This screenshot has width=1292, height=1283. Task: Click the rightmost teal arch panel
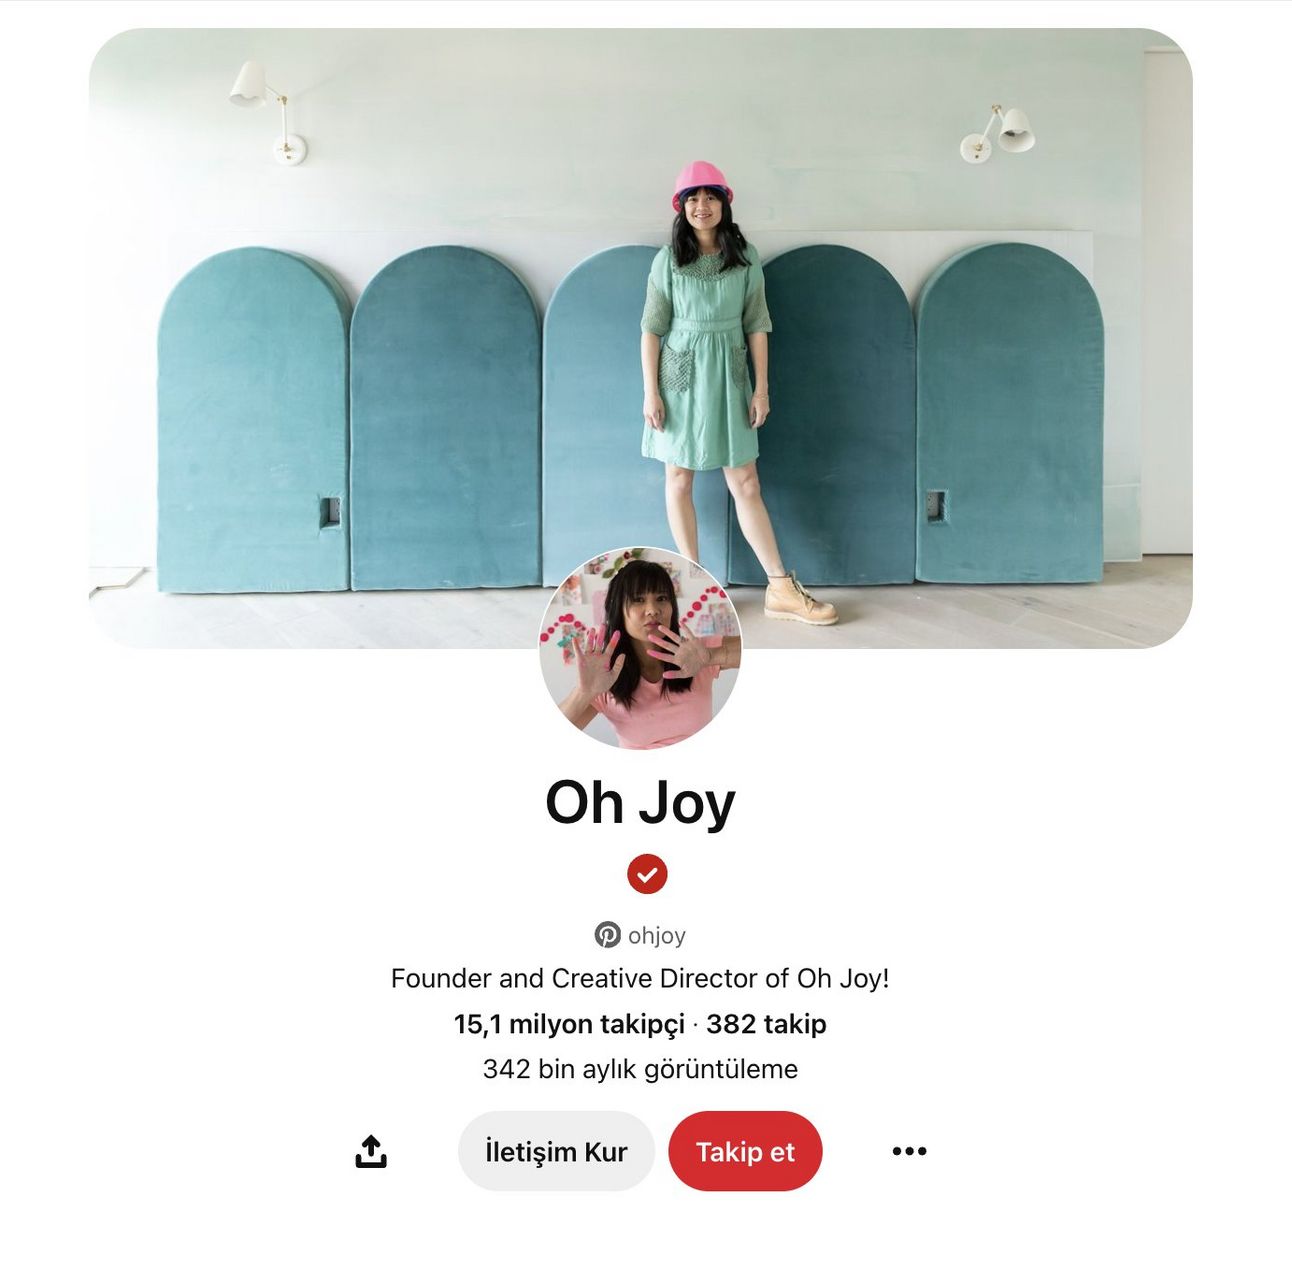coord(1009,413)
